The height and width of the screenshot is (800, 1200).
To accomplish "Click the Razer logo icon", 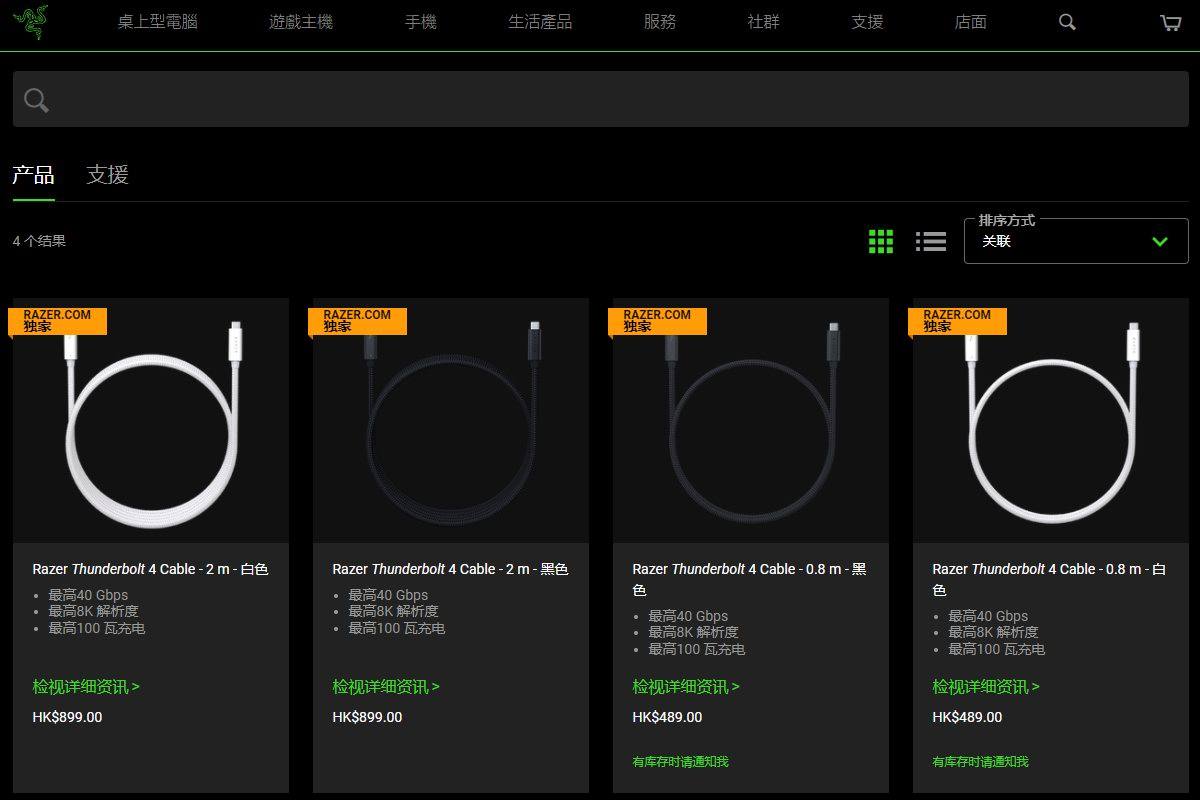I will (30, 23).
